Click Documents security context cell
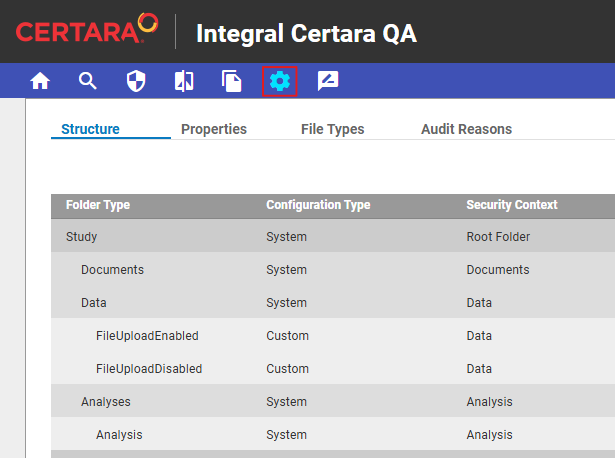Image resolution: width=615 pixels, height=458 pixels. [x=498, y=269]
